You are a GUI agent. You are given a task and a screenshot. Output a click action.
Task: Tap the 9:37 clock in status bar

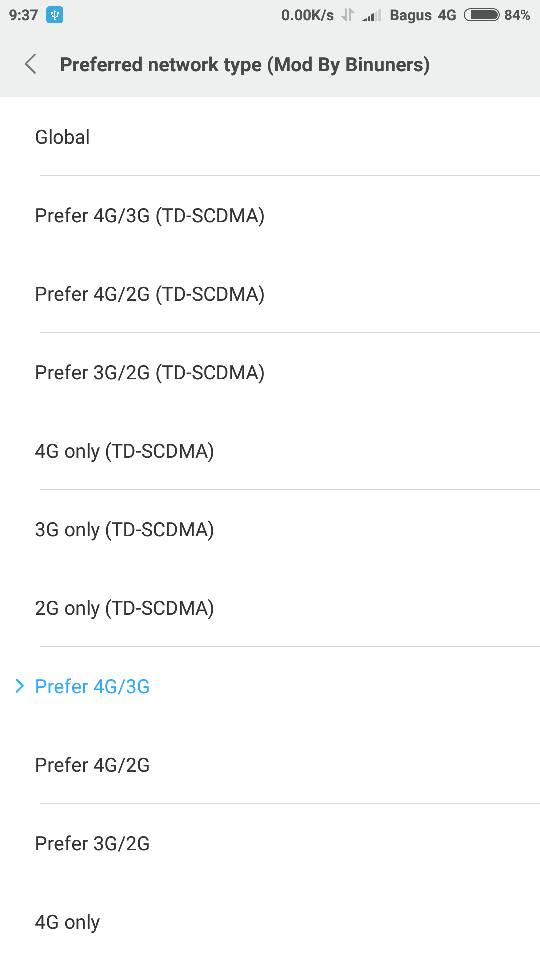coord(23,15)
